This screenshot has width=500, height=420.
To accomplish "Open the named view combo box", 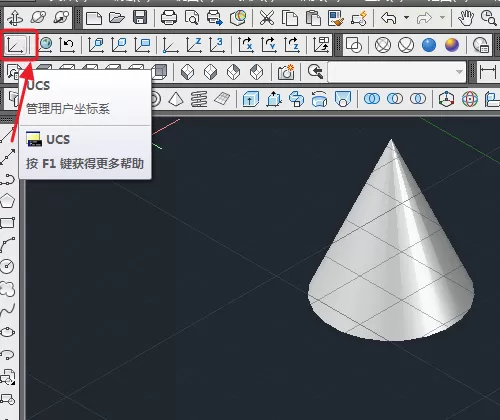I will coord(397,72).
